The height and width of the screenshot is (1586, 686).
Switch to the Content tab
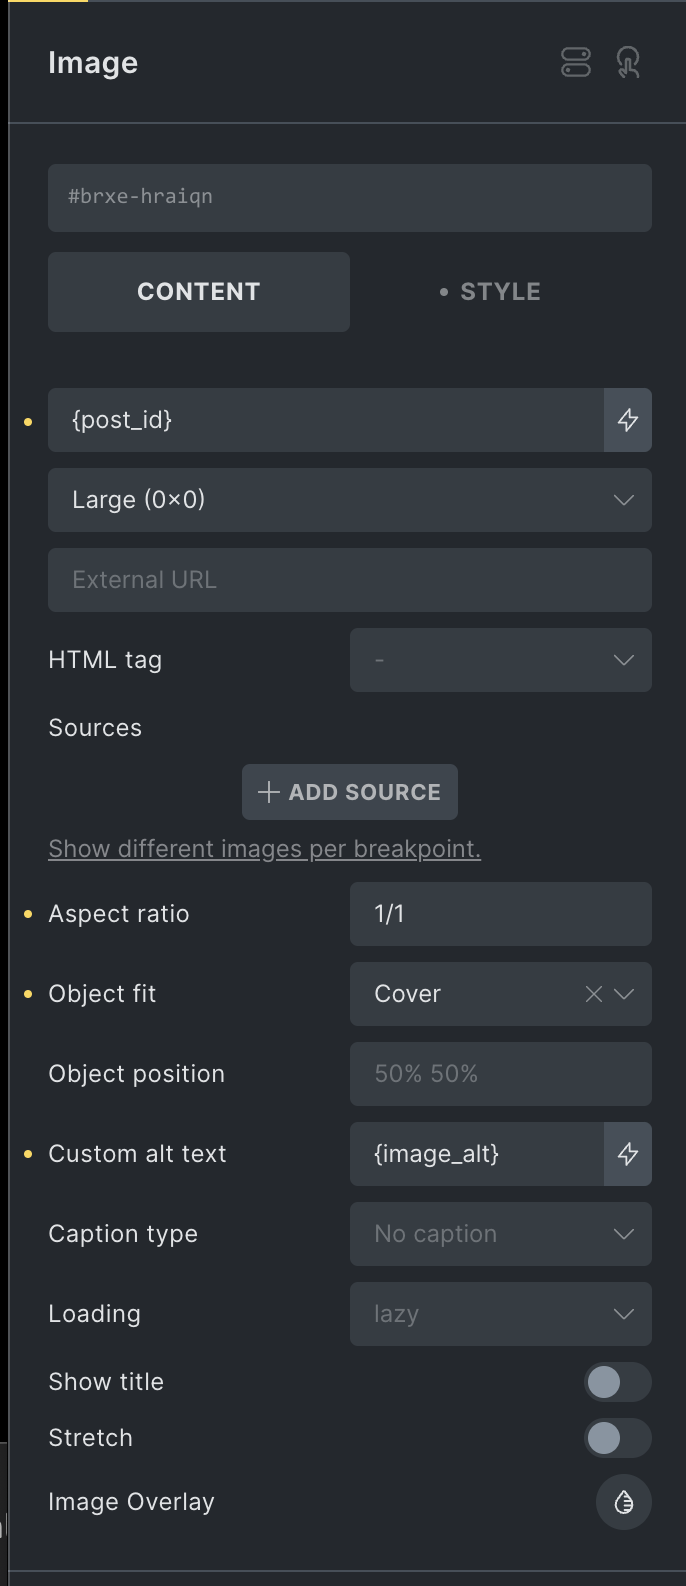[199, 292]
